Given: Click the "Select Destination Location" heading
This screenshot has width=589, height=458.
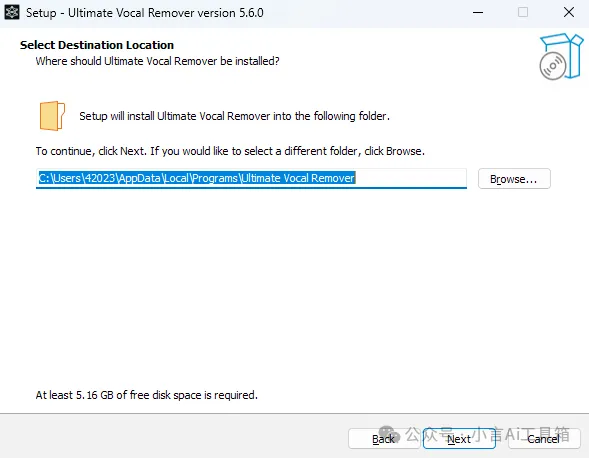Looking at the screenshot, I should tap(97, 45).
